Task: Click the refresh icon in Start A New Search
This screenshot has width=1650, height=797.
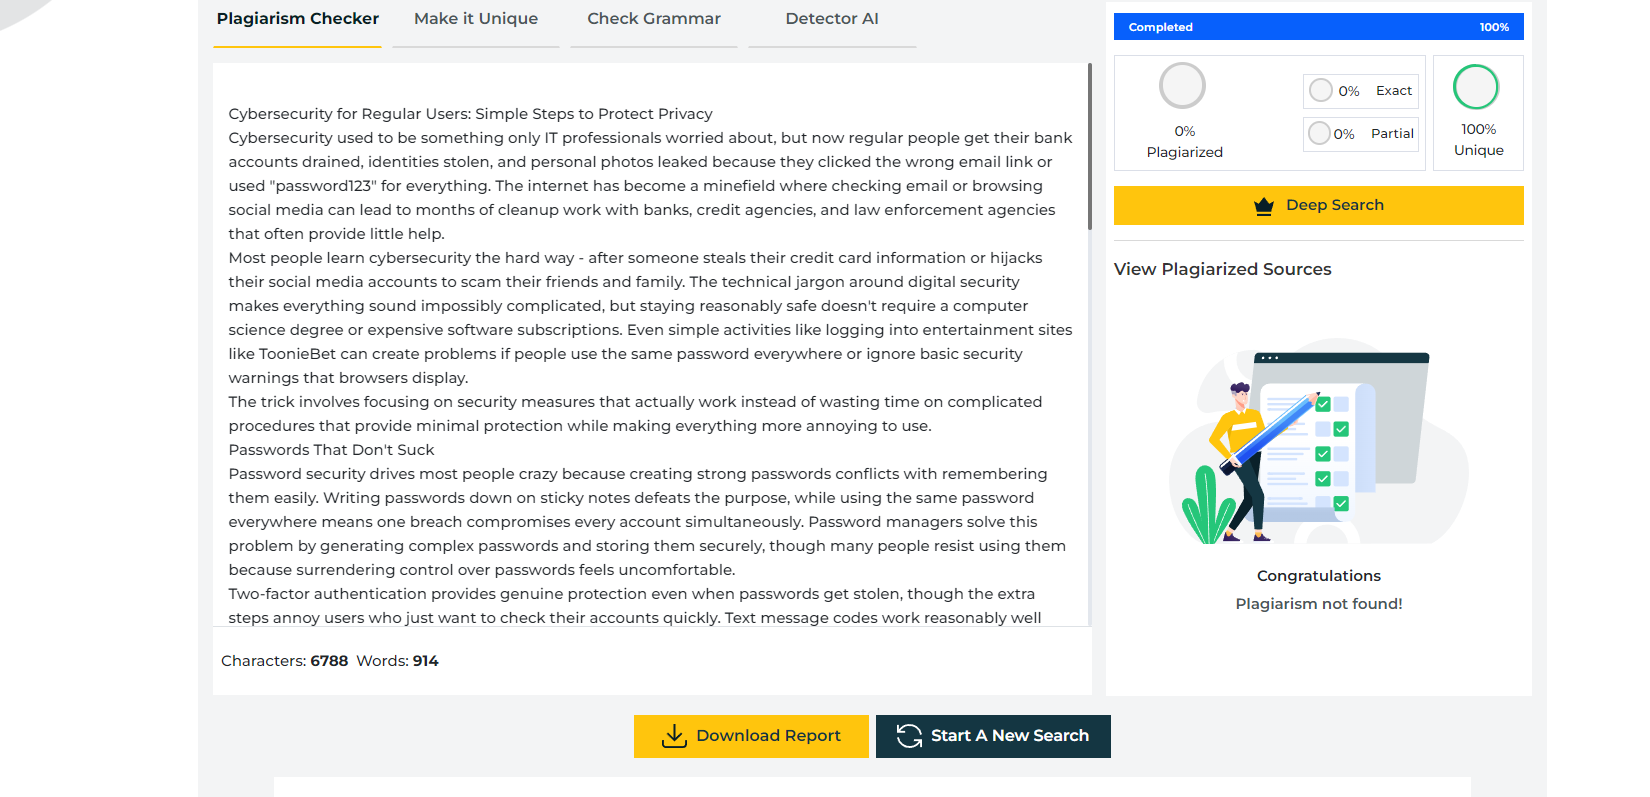Action: [x=909, y=736]
